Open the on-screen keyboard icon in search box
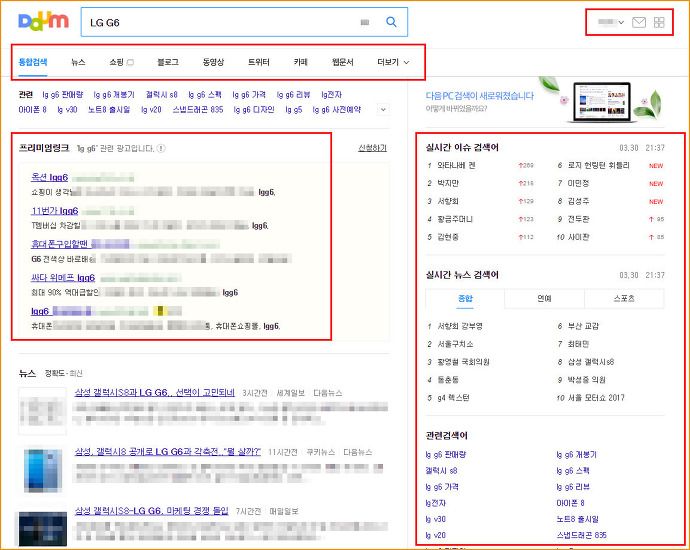 coord(365,22)
